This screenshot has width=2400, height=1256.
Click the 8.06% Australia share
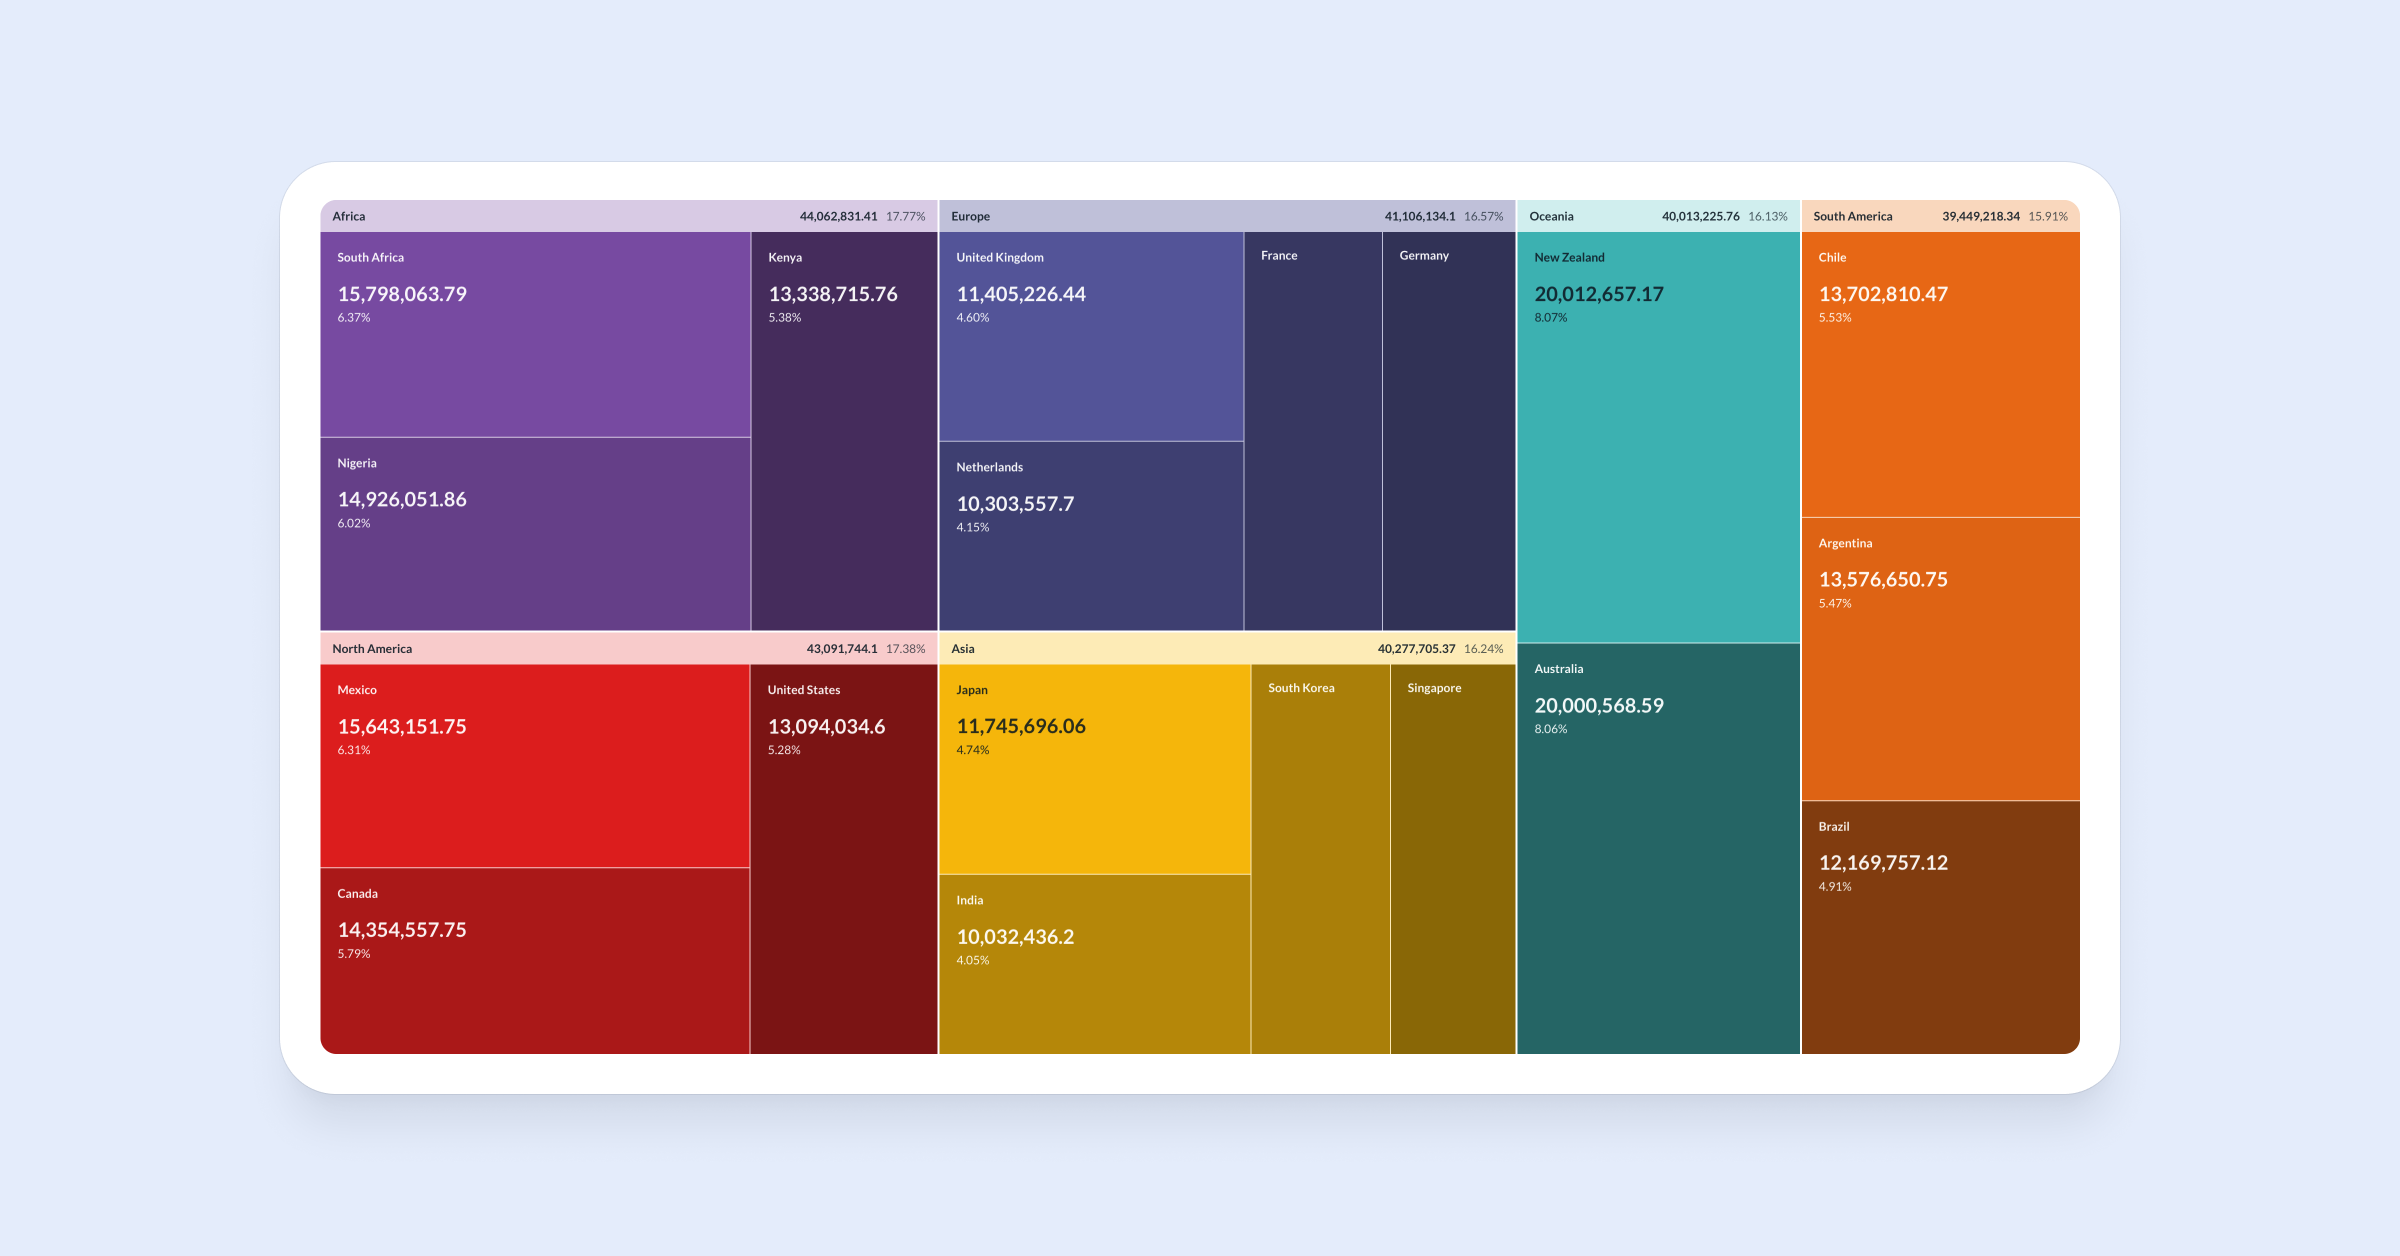[1551, 729]
